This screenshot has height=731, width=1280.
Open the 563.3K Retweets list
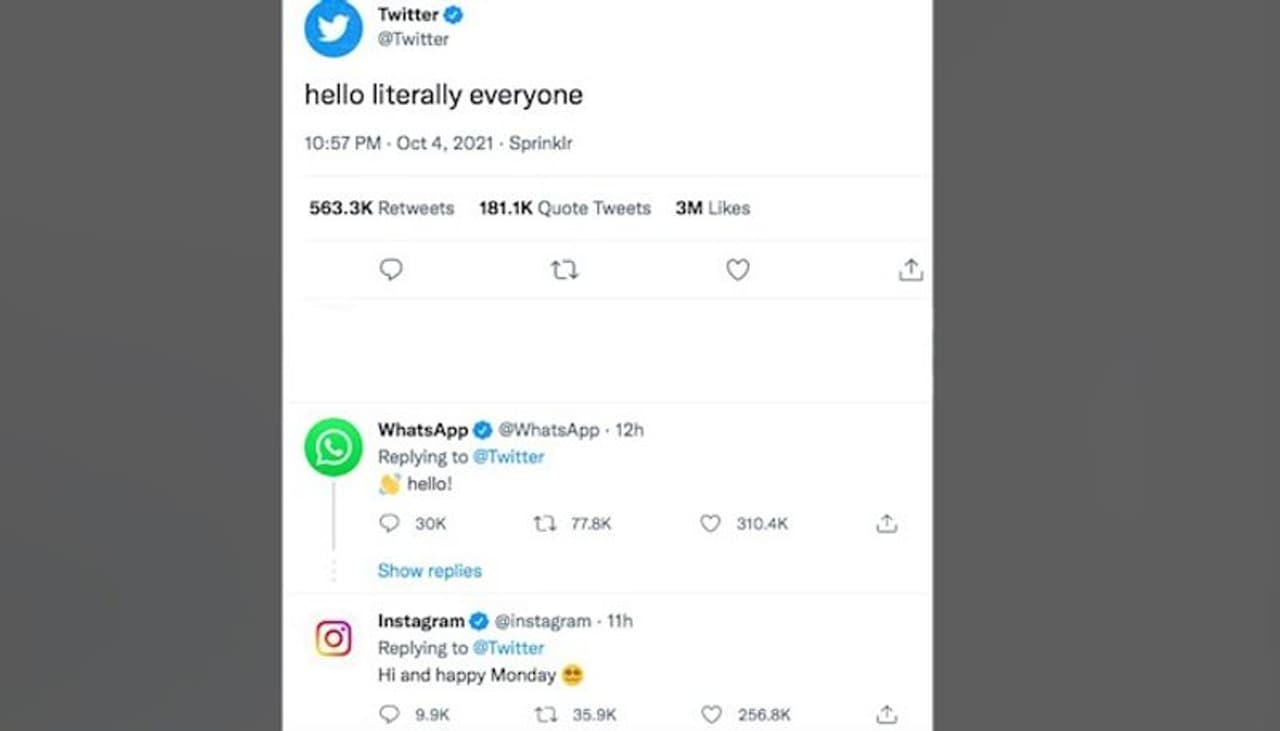click(381, 208)
